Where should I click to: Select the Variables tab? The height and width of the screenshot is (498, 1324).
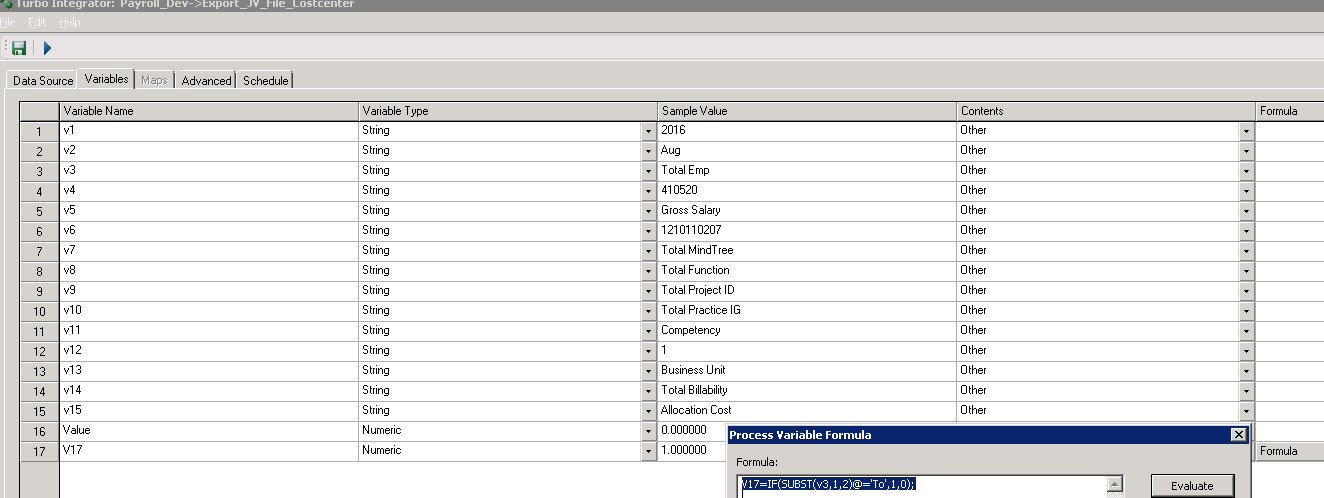[x=106, y=79]
